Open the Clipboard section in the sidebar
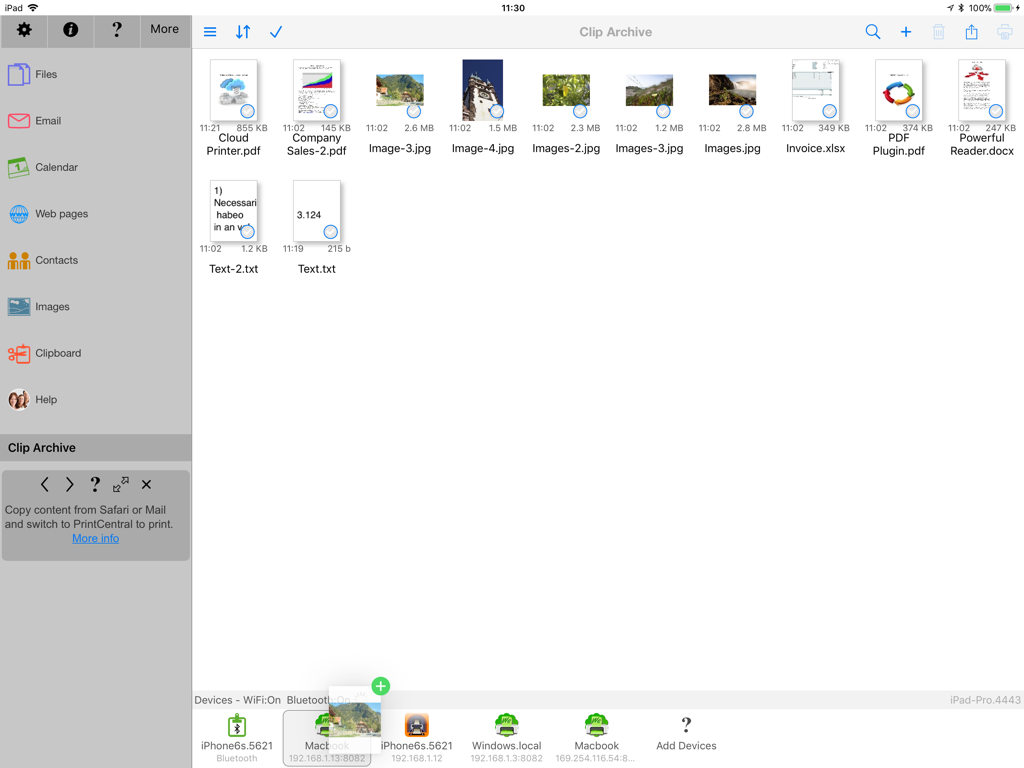 (x=57, y=353)
